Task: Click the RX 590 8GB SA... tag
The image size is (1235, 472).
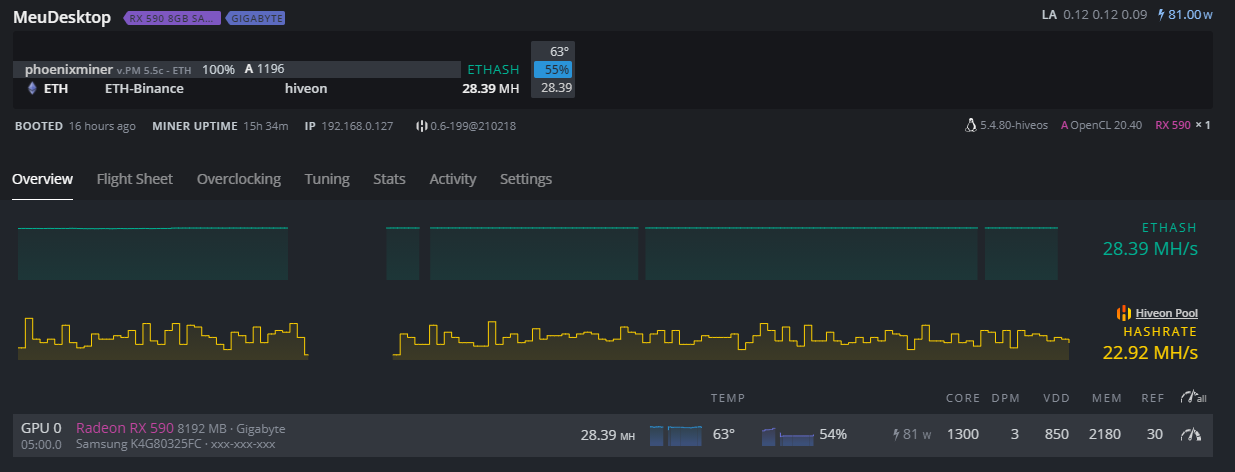Action: point(172,18)
